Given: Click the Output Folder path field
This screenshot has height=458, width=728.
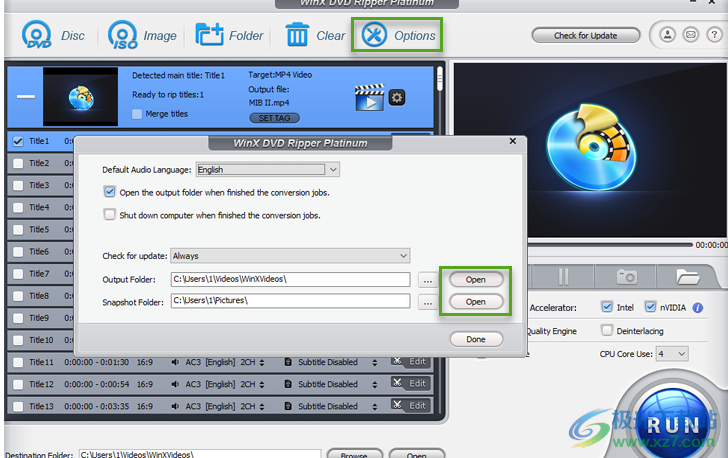Looking at the screenshot, I should (290, 279).
